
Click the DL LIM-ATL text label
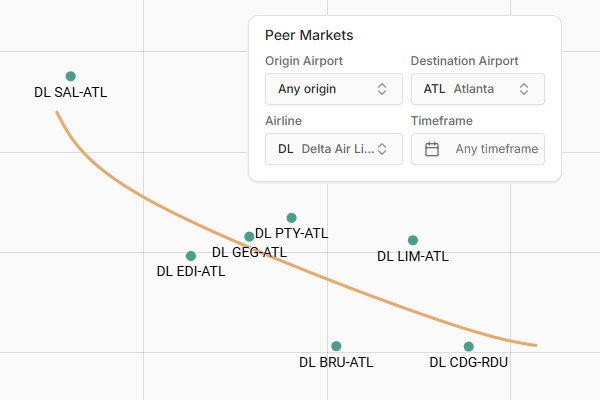pos(412,256)
